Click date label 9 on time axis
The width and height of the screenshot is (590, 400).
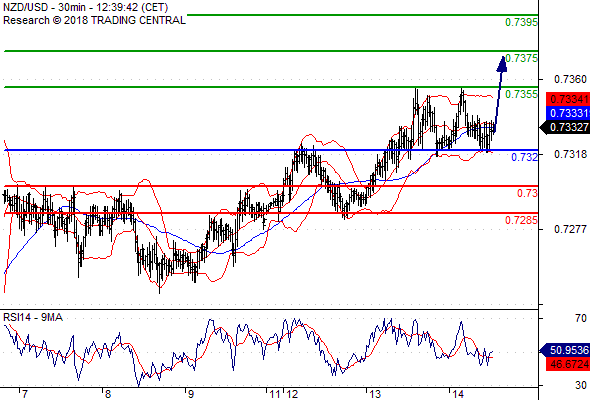point(191,394)
